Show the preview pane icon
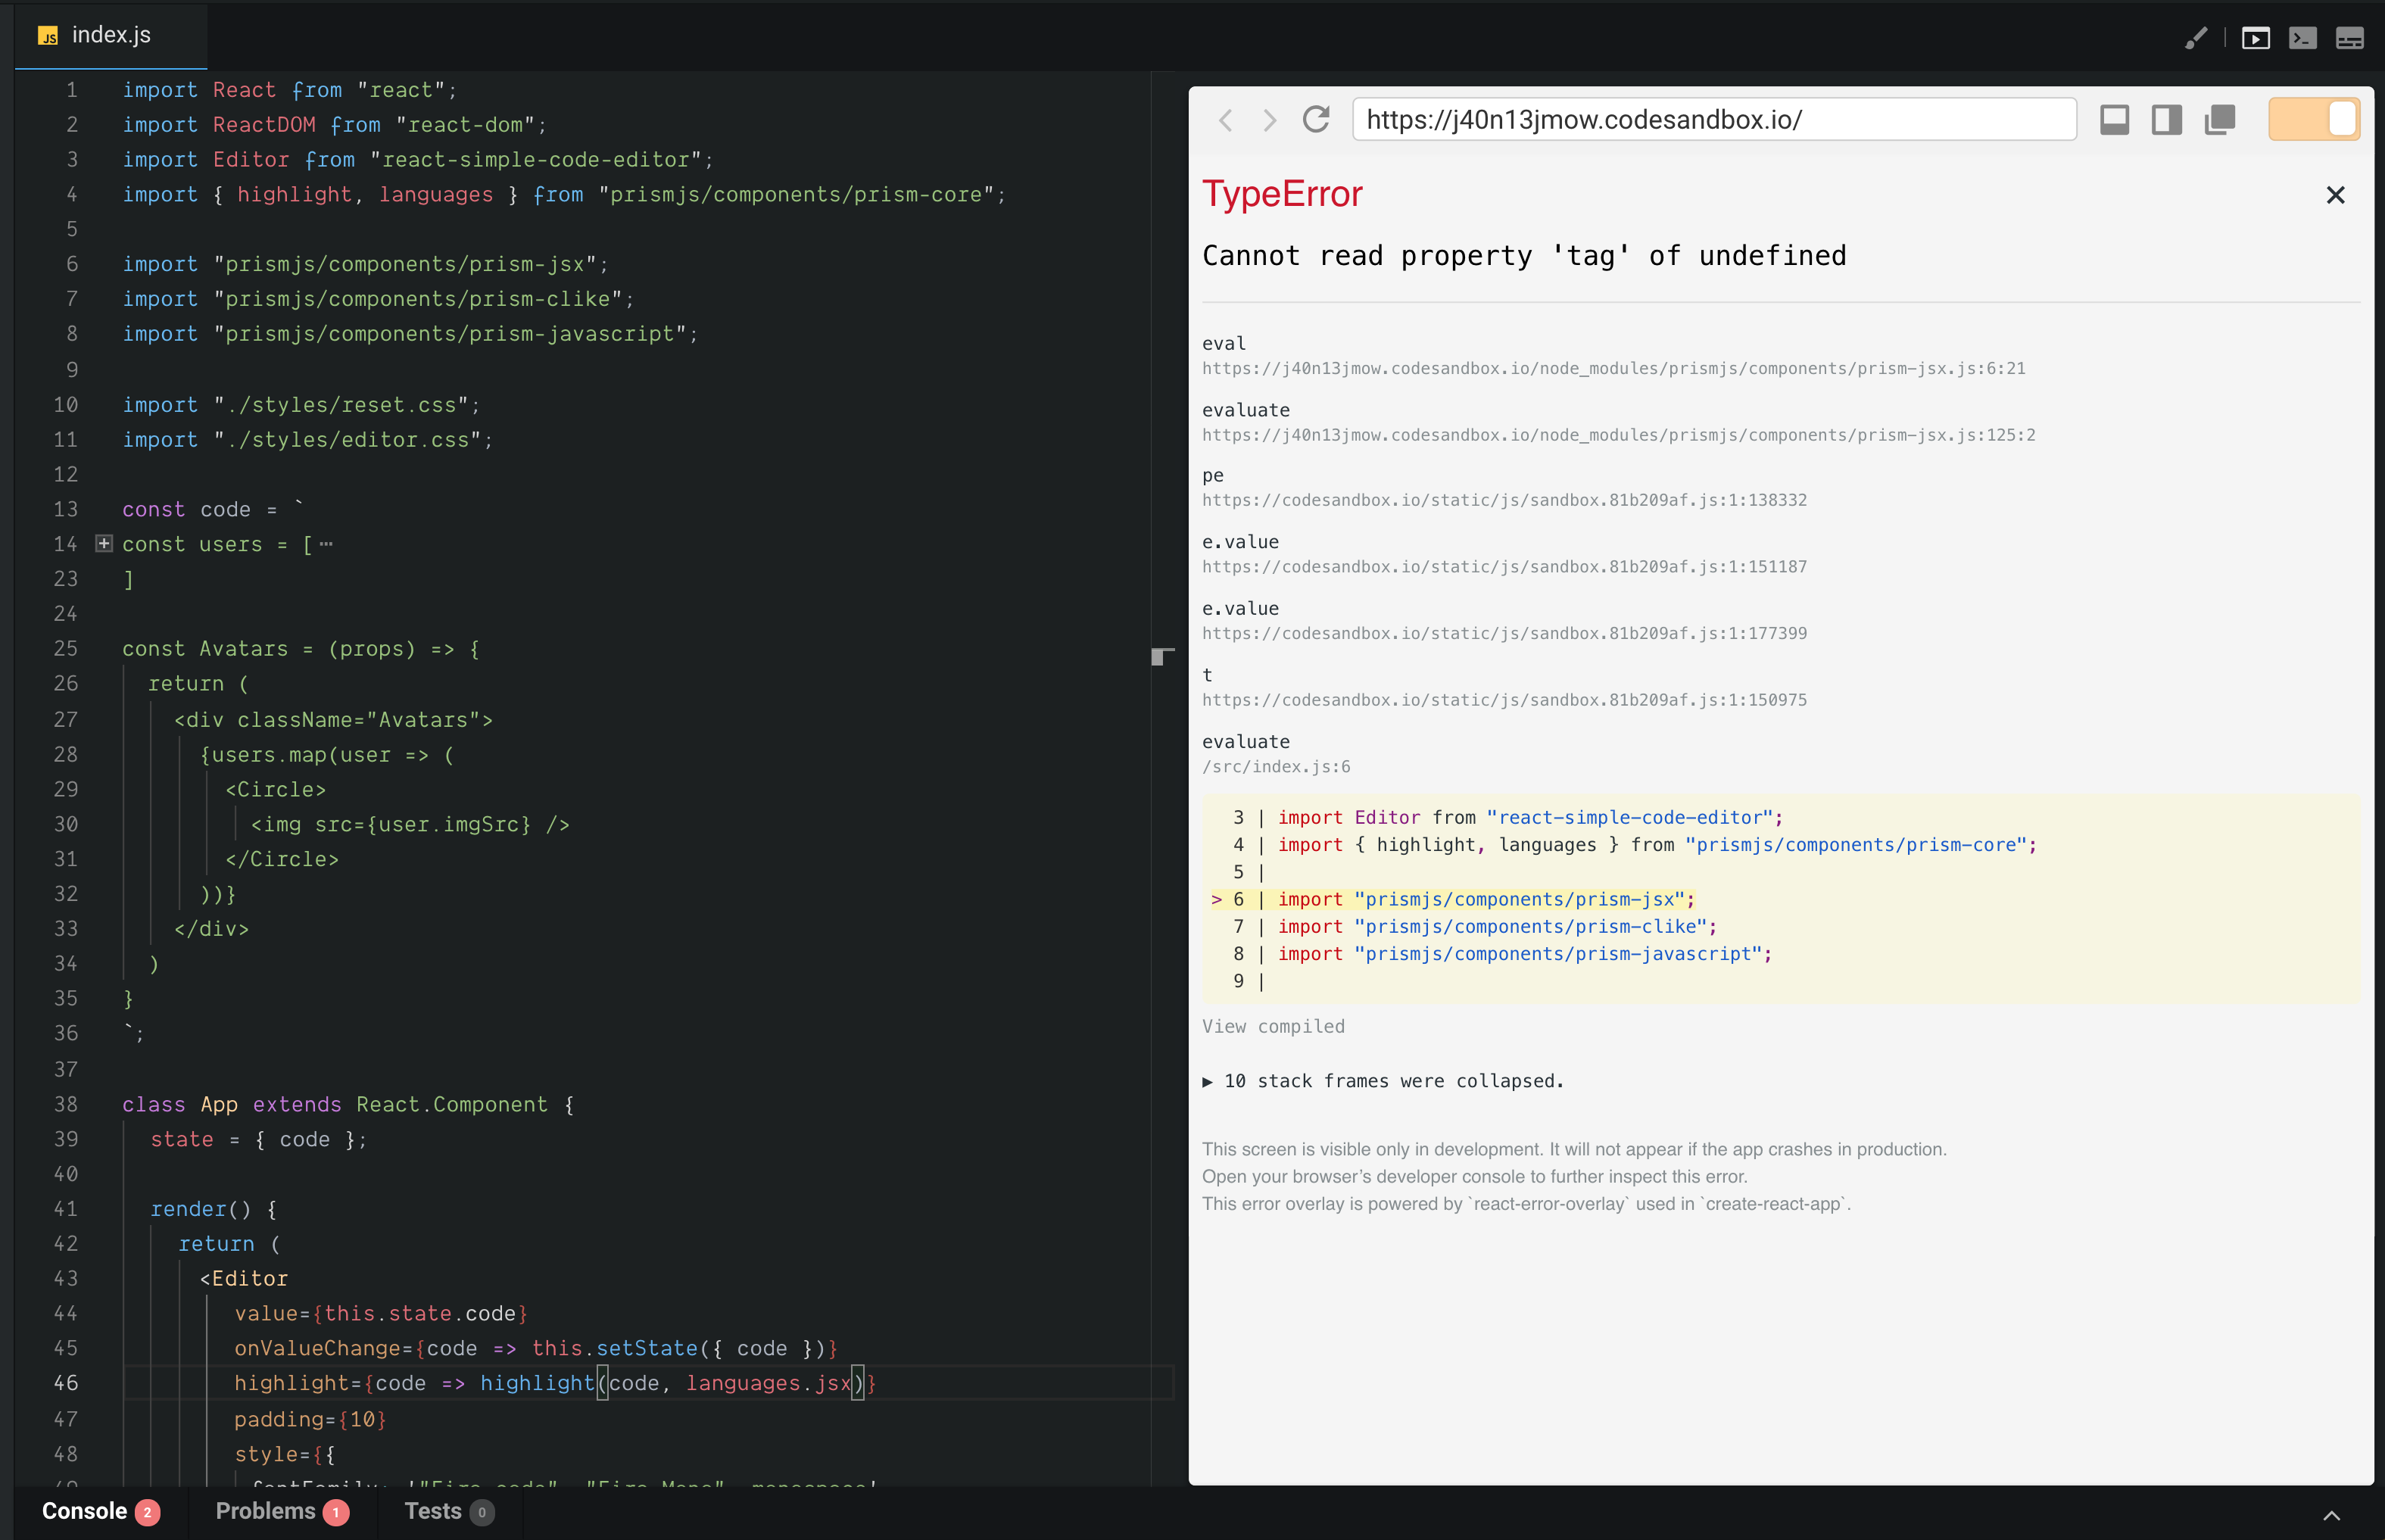The height and width of the screenshot is (1540, 2385). coord(2256,39)
